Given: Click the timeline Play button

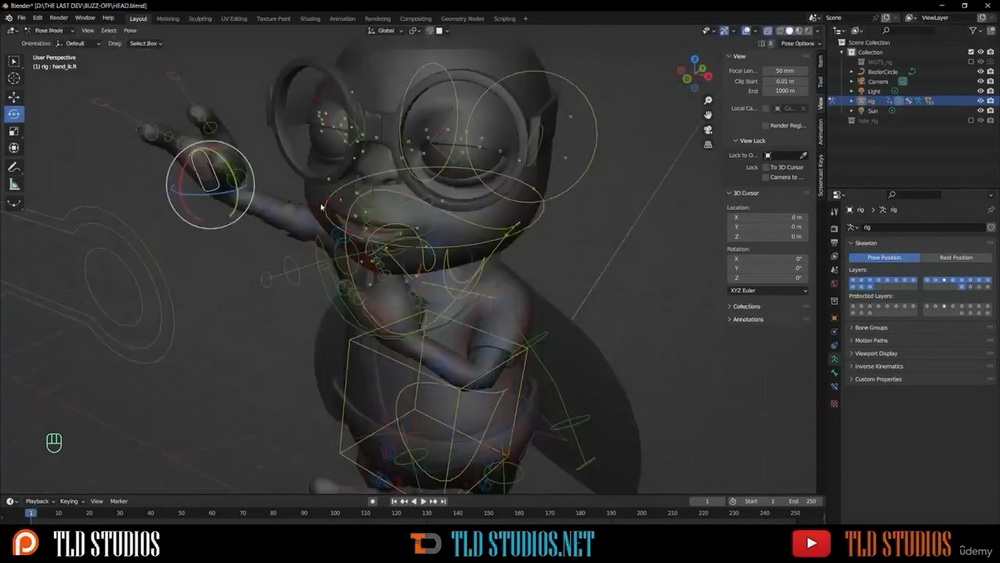Looking at the screenshot, I should point(423,502).
